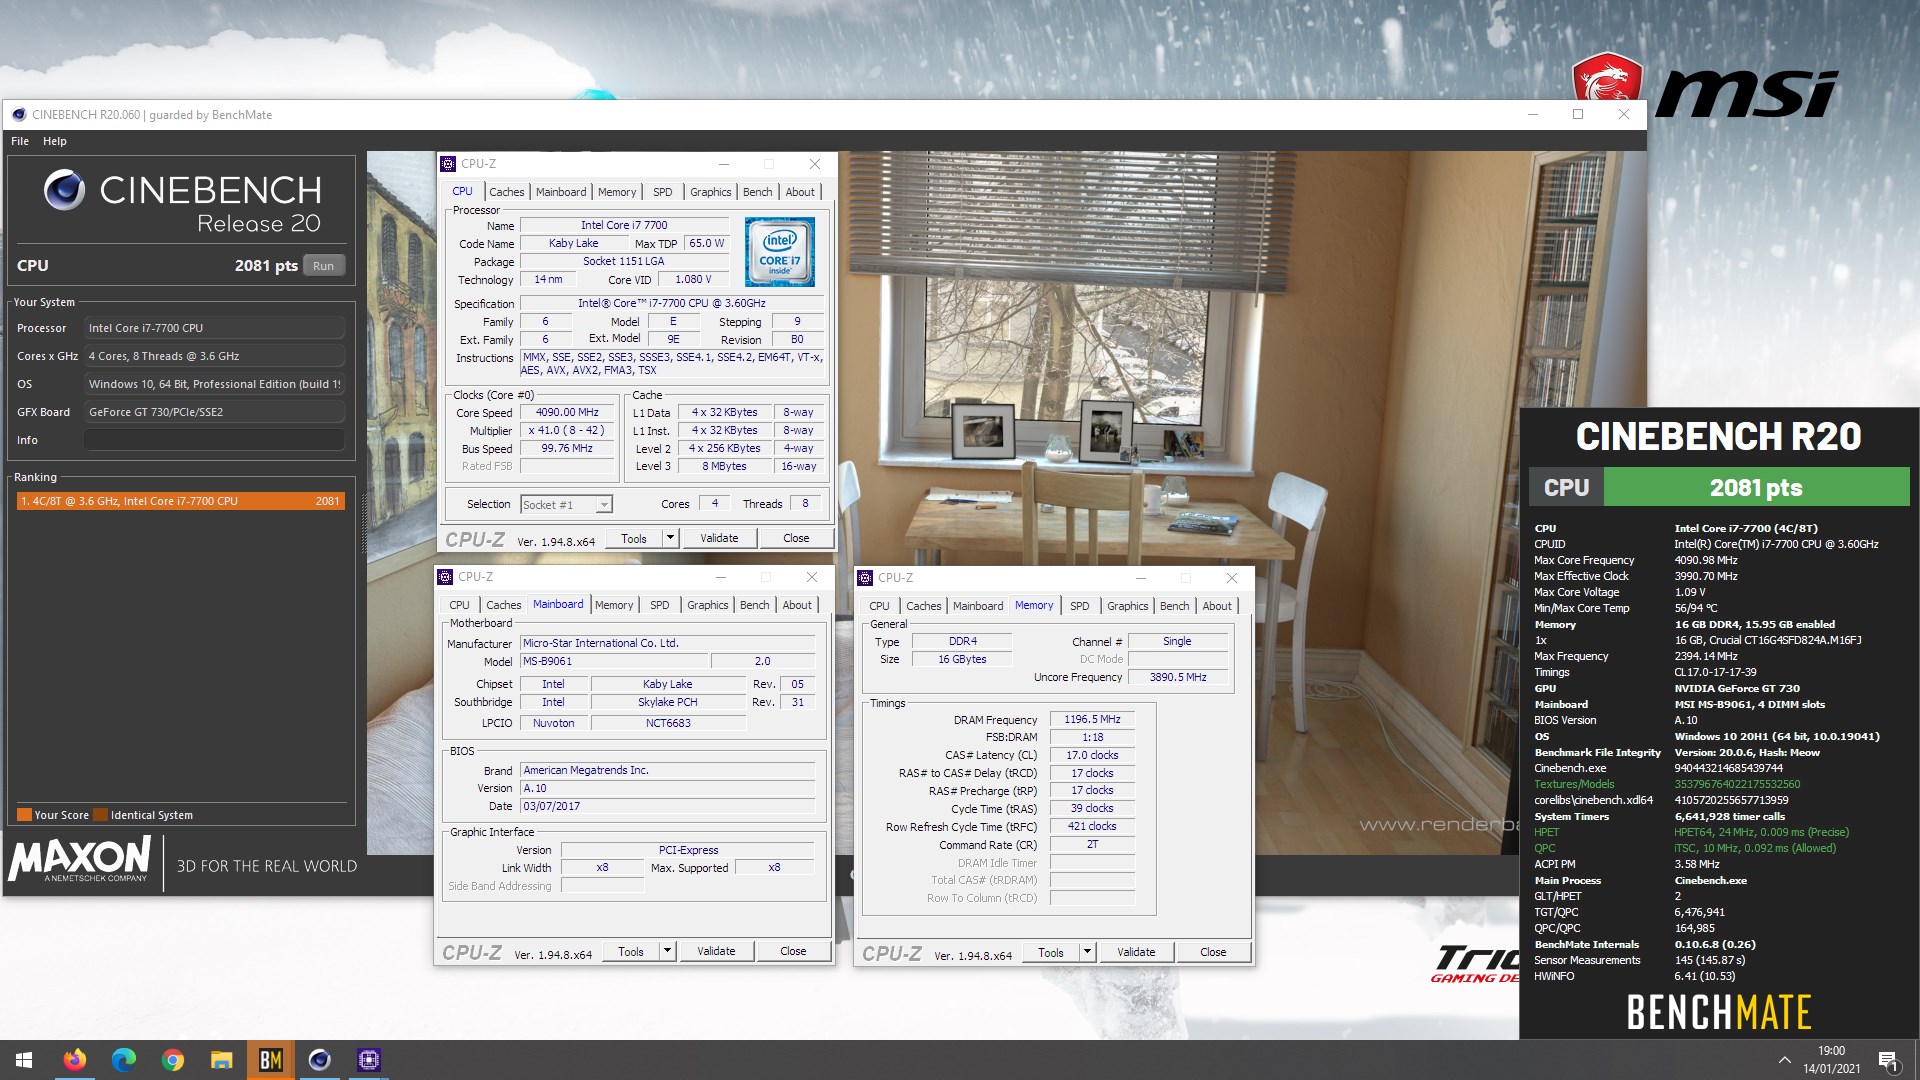This screenshot has height=1080, width=1920.
Task: Select the Bench tab in top CPU-Z
Action: 758,192
